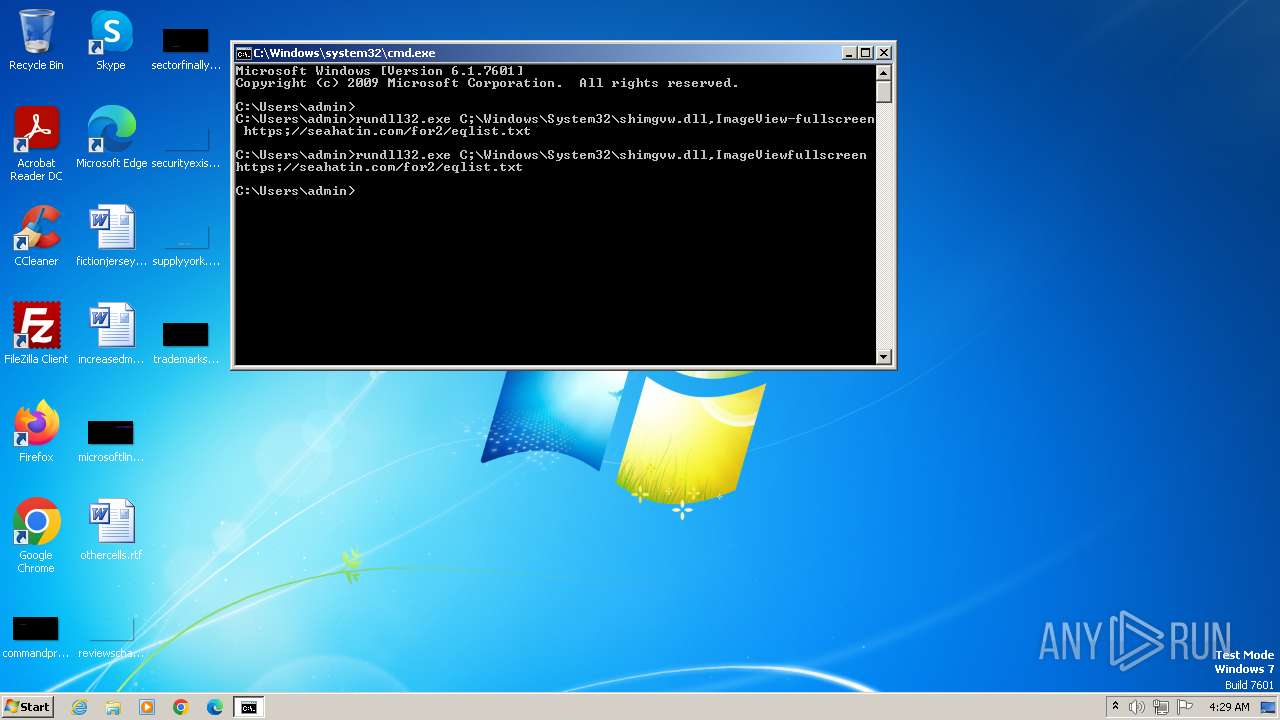Viewport: 1280px width, 720px height.
Task: Open othercells.rtf document
Action: pyautogui.click(x=111, y=530)
